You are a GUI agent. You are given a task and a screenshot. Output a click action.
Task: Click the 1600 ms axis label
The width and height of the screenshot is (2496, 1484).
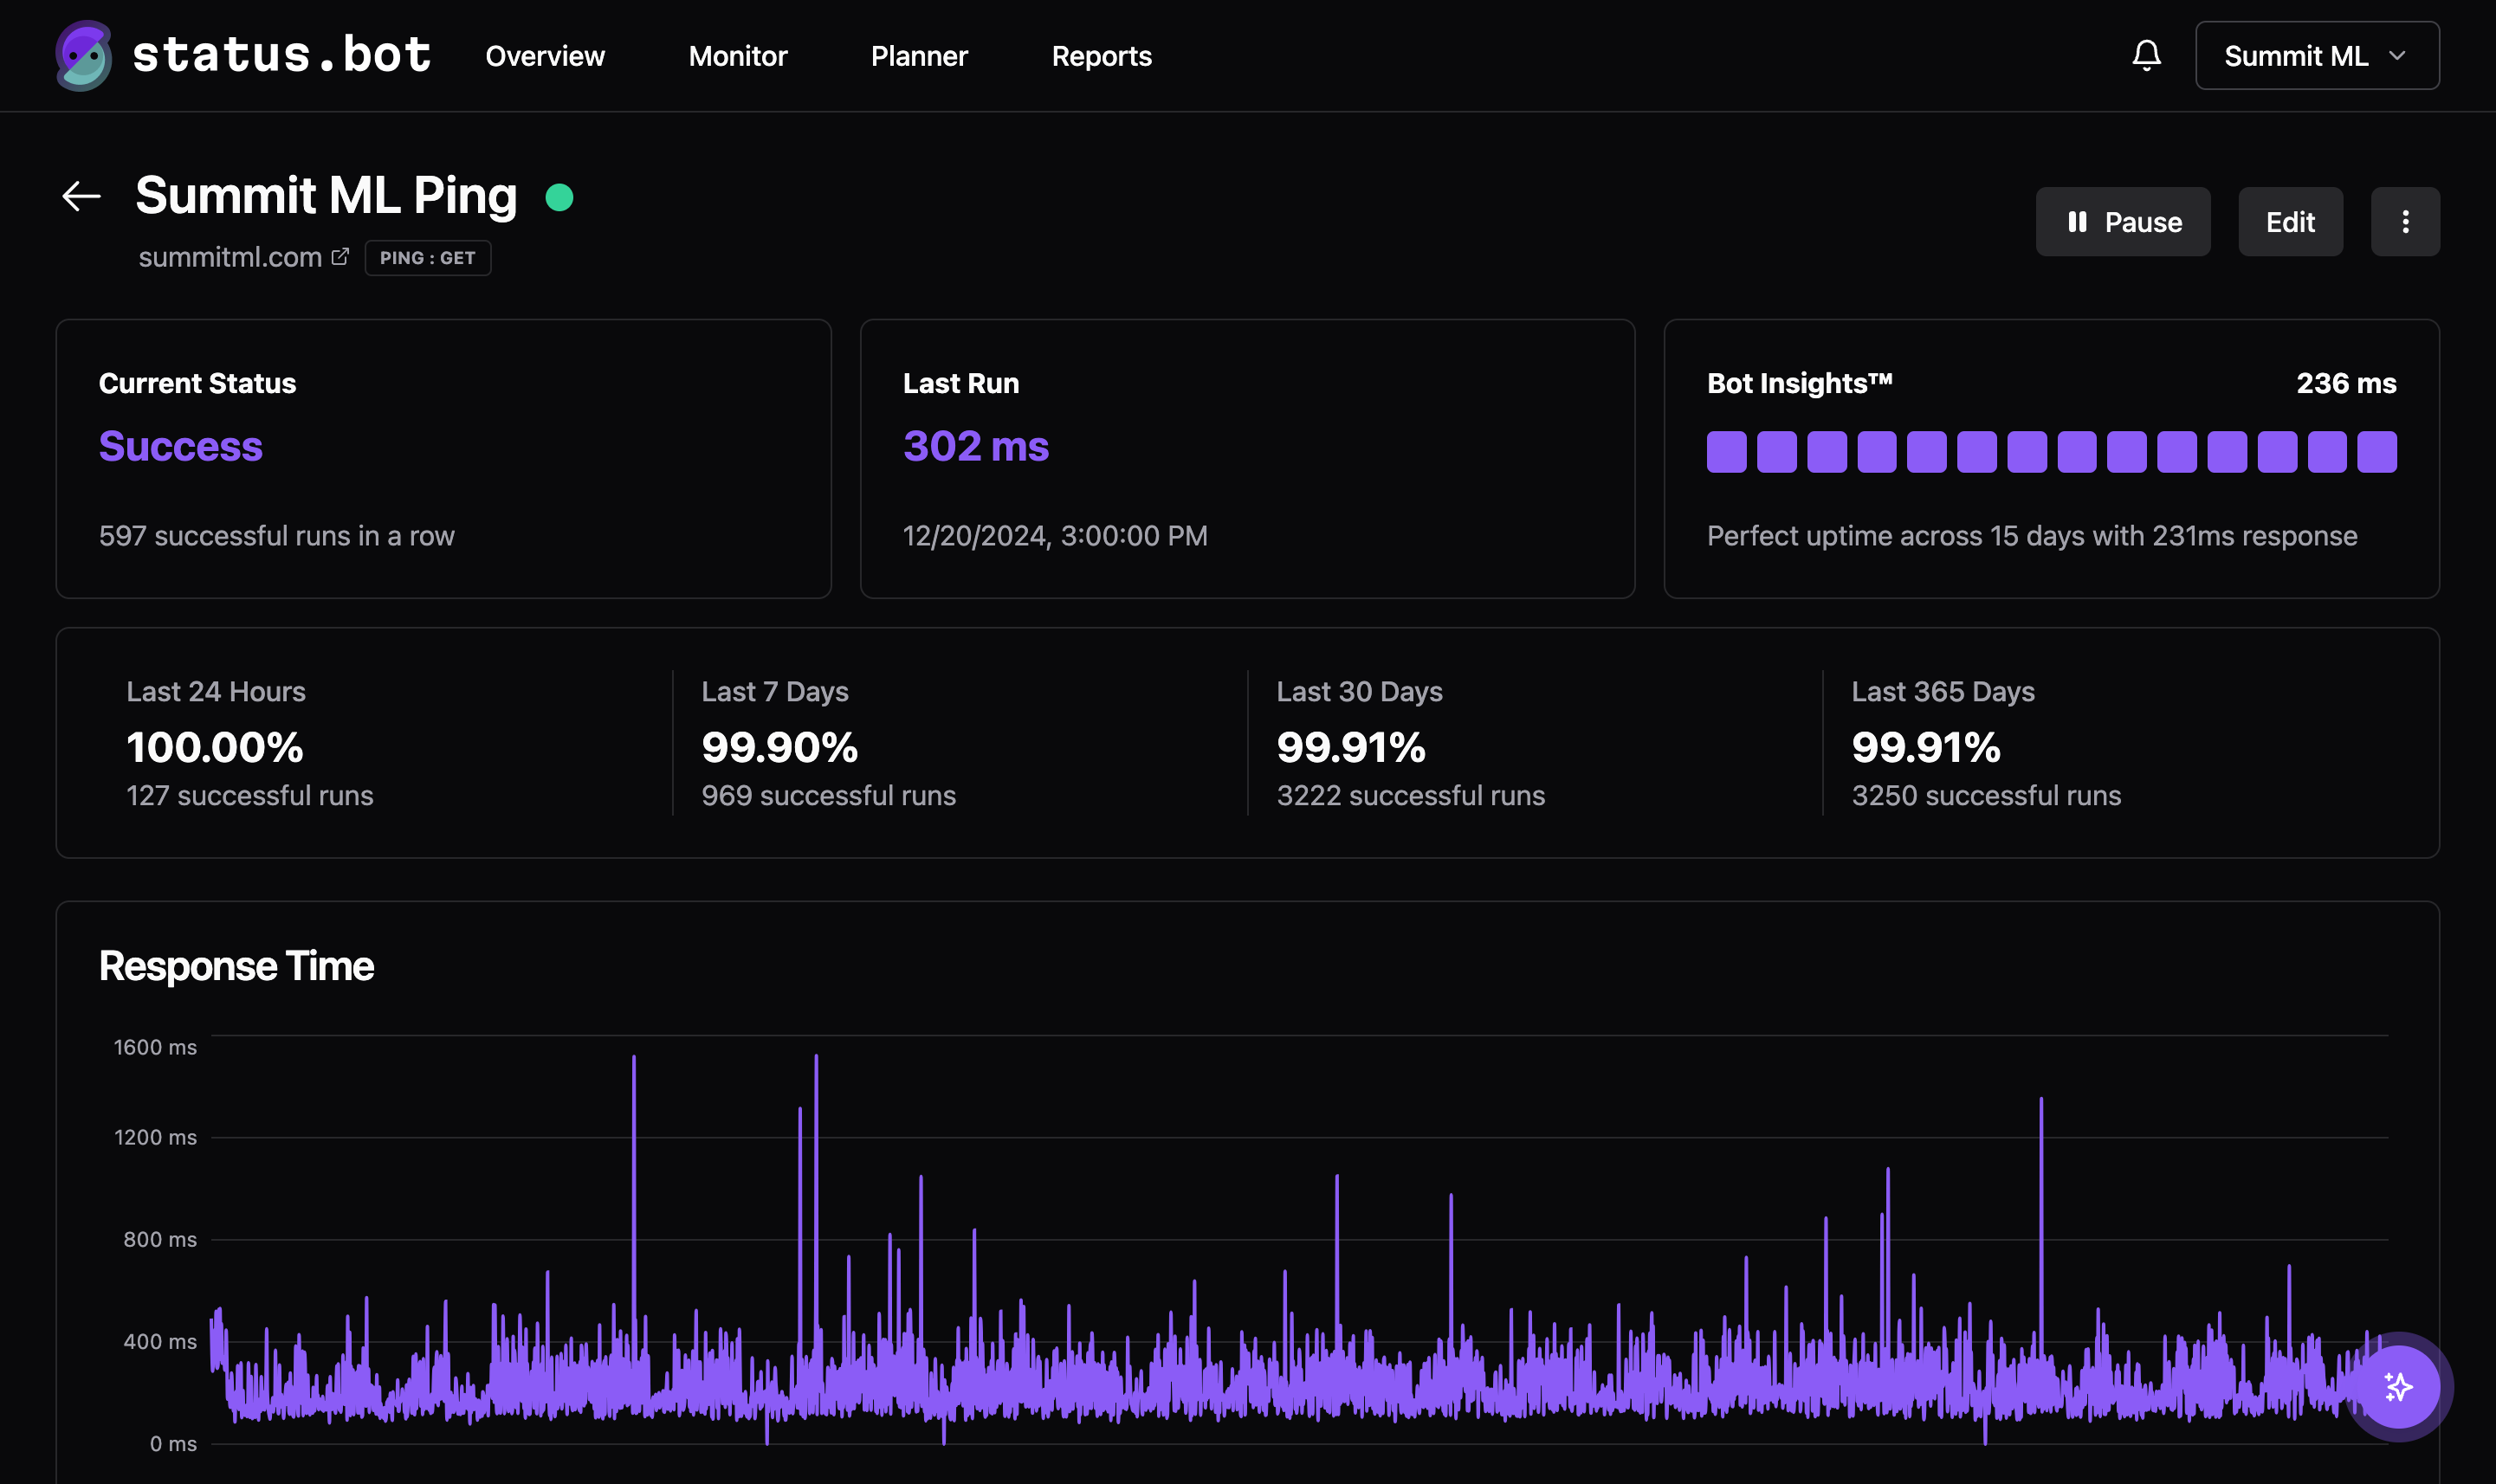point(155,1047)
